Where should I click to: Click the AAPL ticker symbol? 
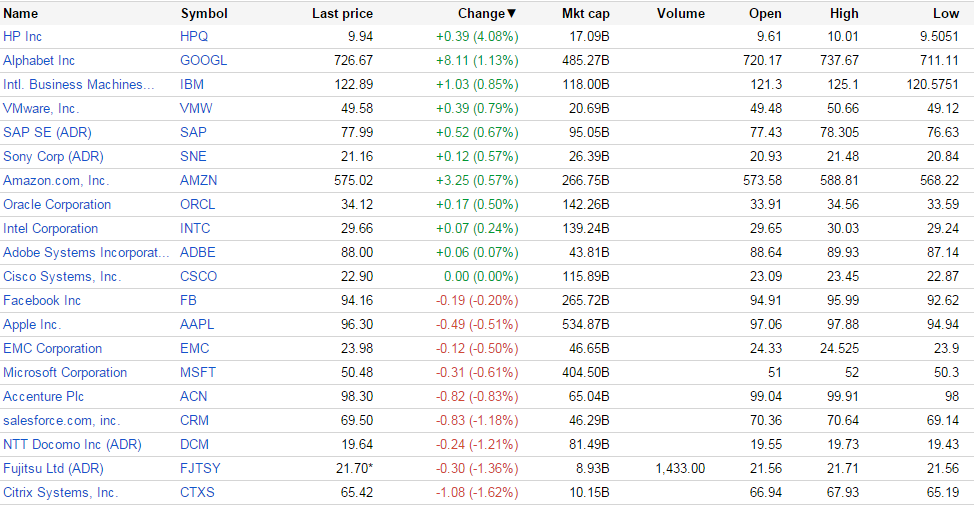pos(197,325)
